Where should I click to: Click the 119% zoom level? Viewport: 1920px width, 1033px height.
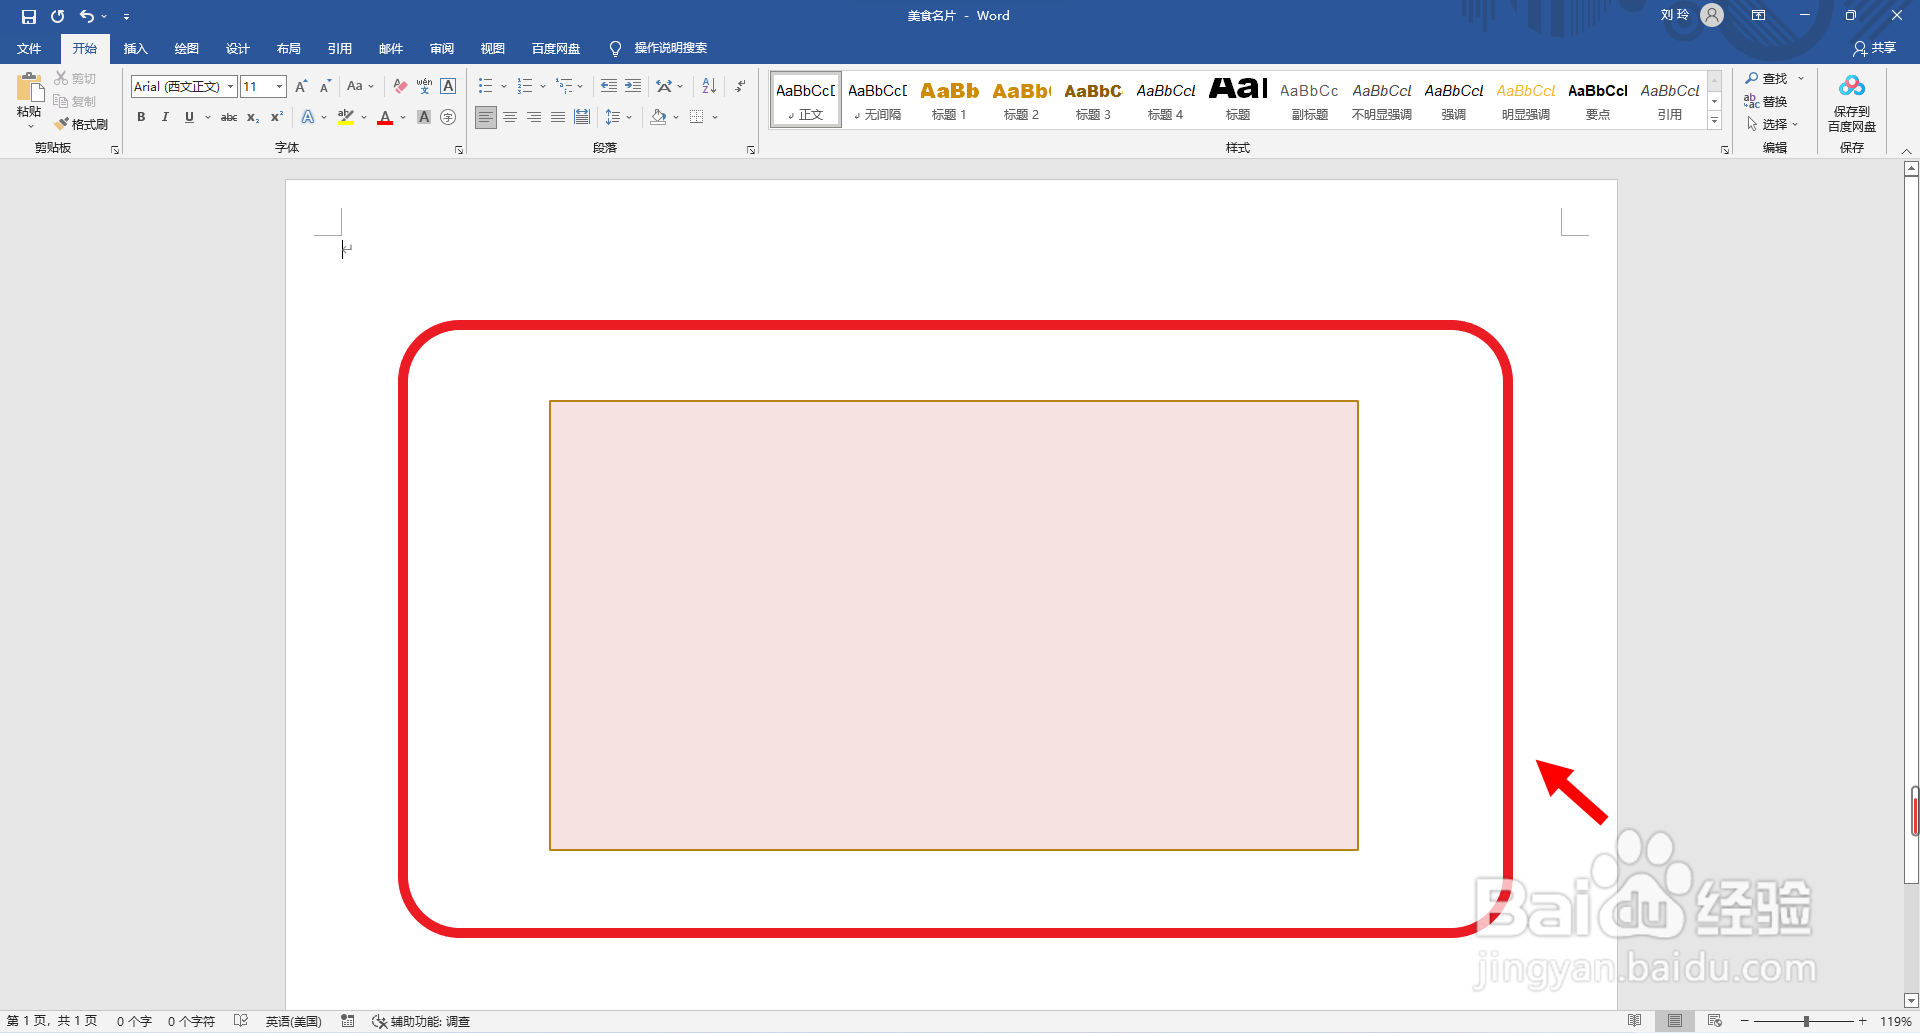click(x=1895, y=1021)
